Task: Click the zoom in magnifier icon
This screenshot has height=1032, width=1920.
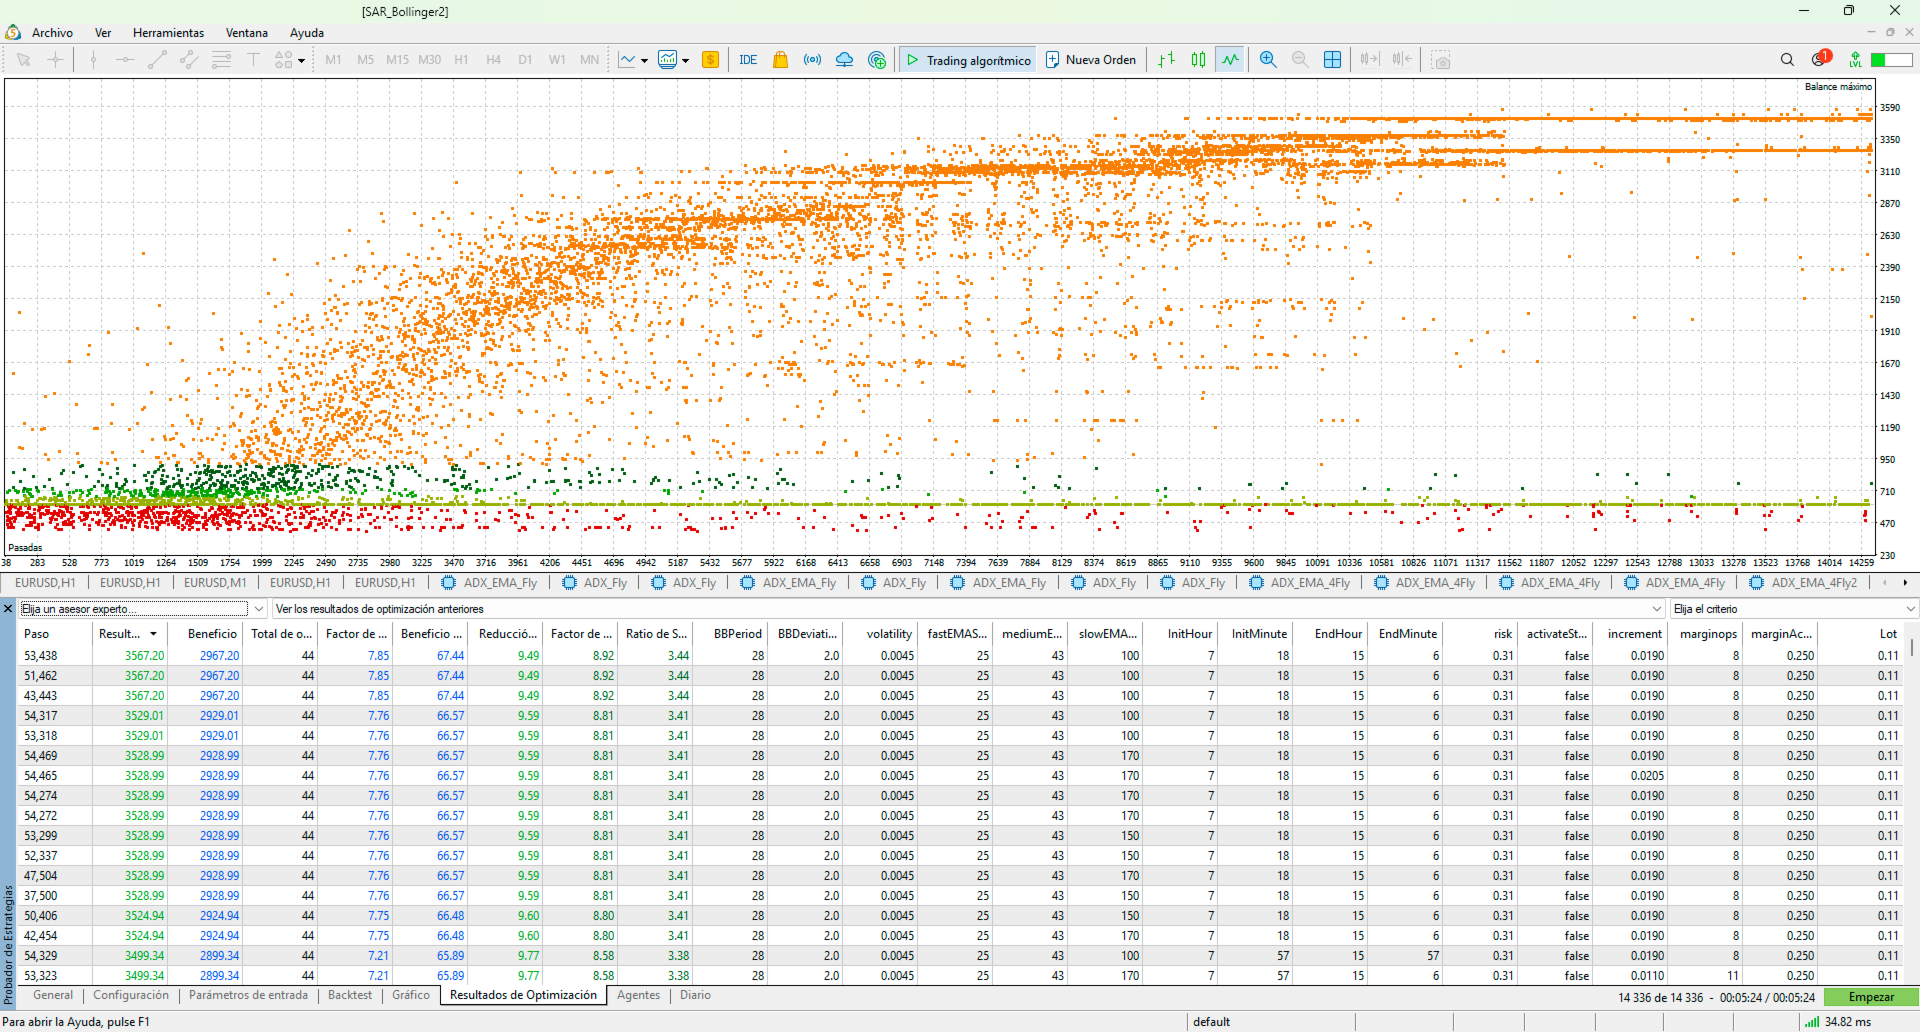Action: click(x=1268, y=60)
